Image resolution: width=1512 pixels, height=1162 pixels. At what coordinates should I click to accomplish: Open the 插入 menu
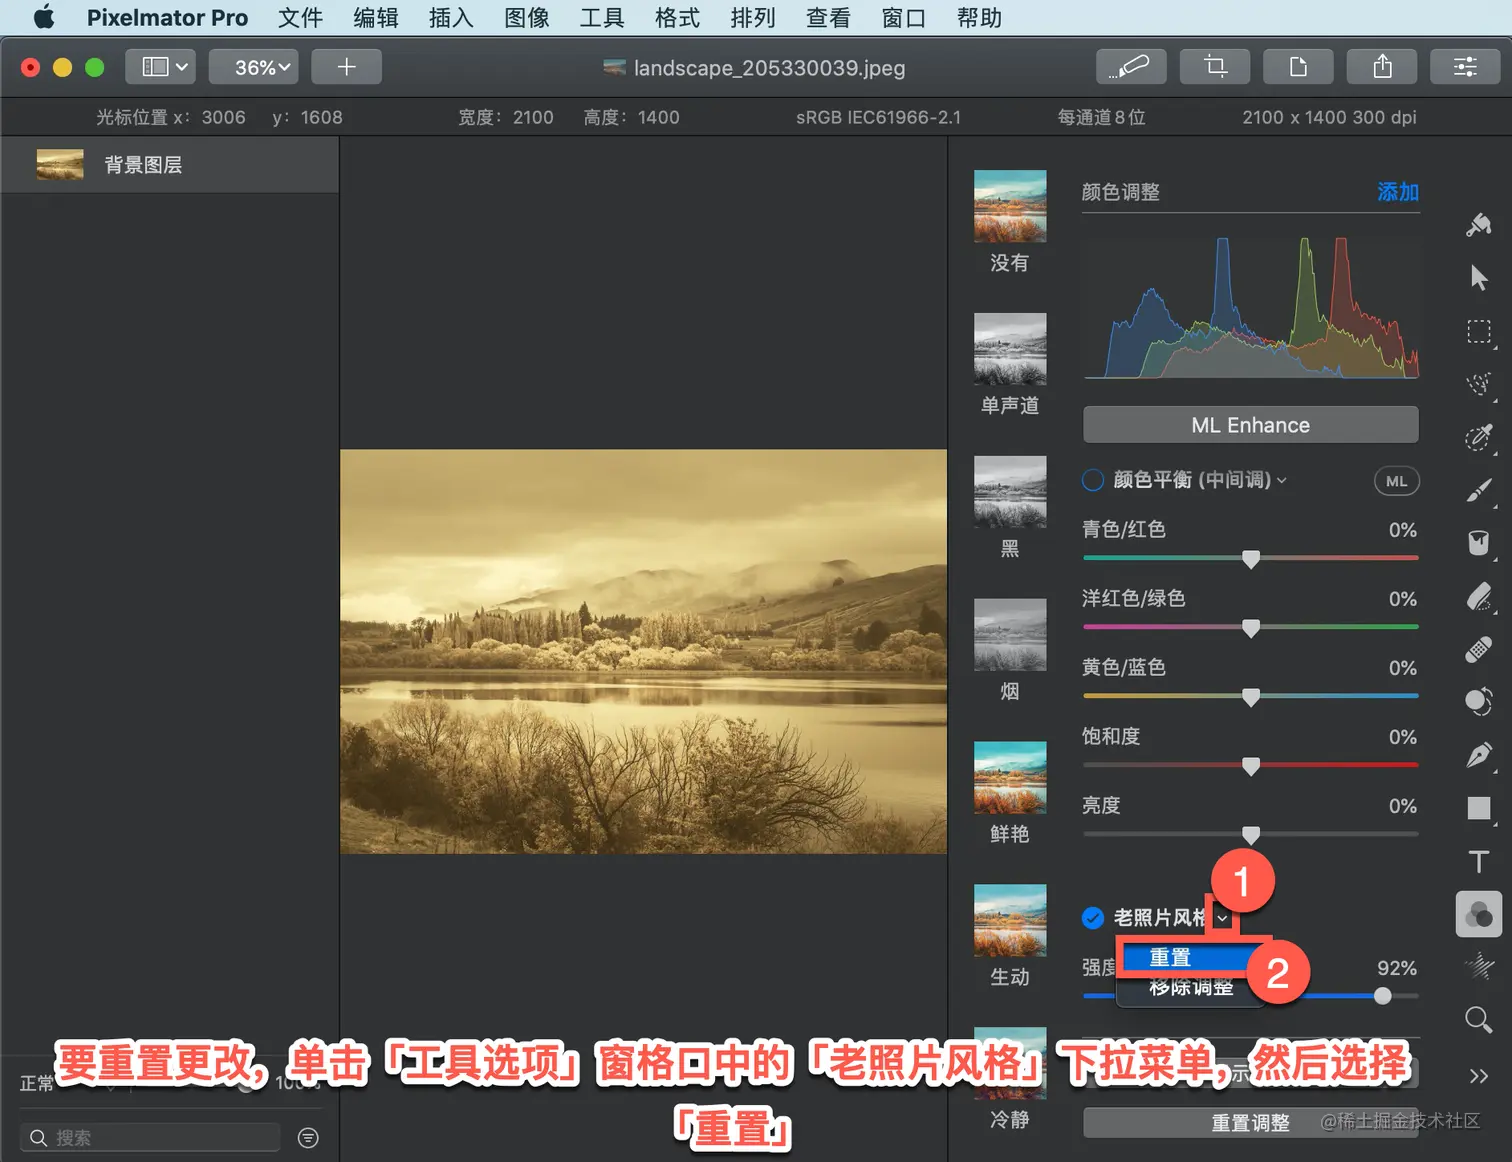451,17
